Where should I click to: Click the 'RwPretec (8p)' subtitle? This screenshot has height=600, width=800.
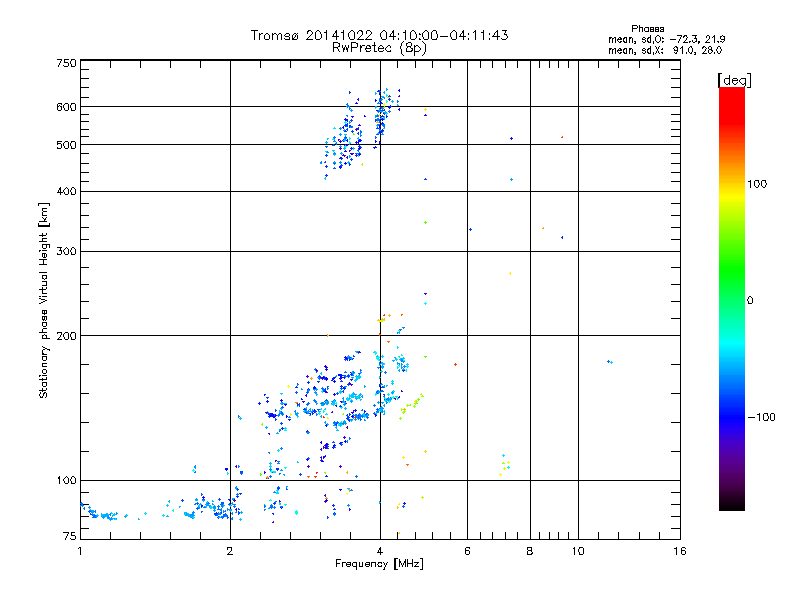click(x=379, y=48)
